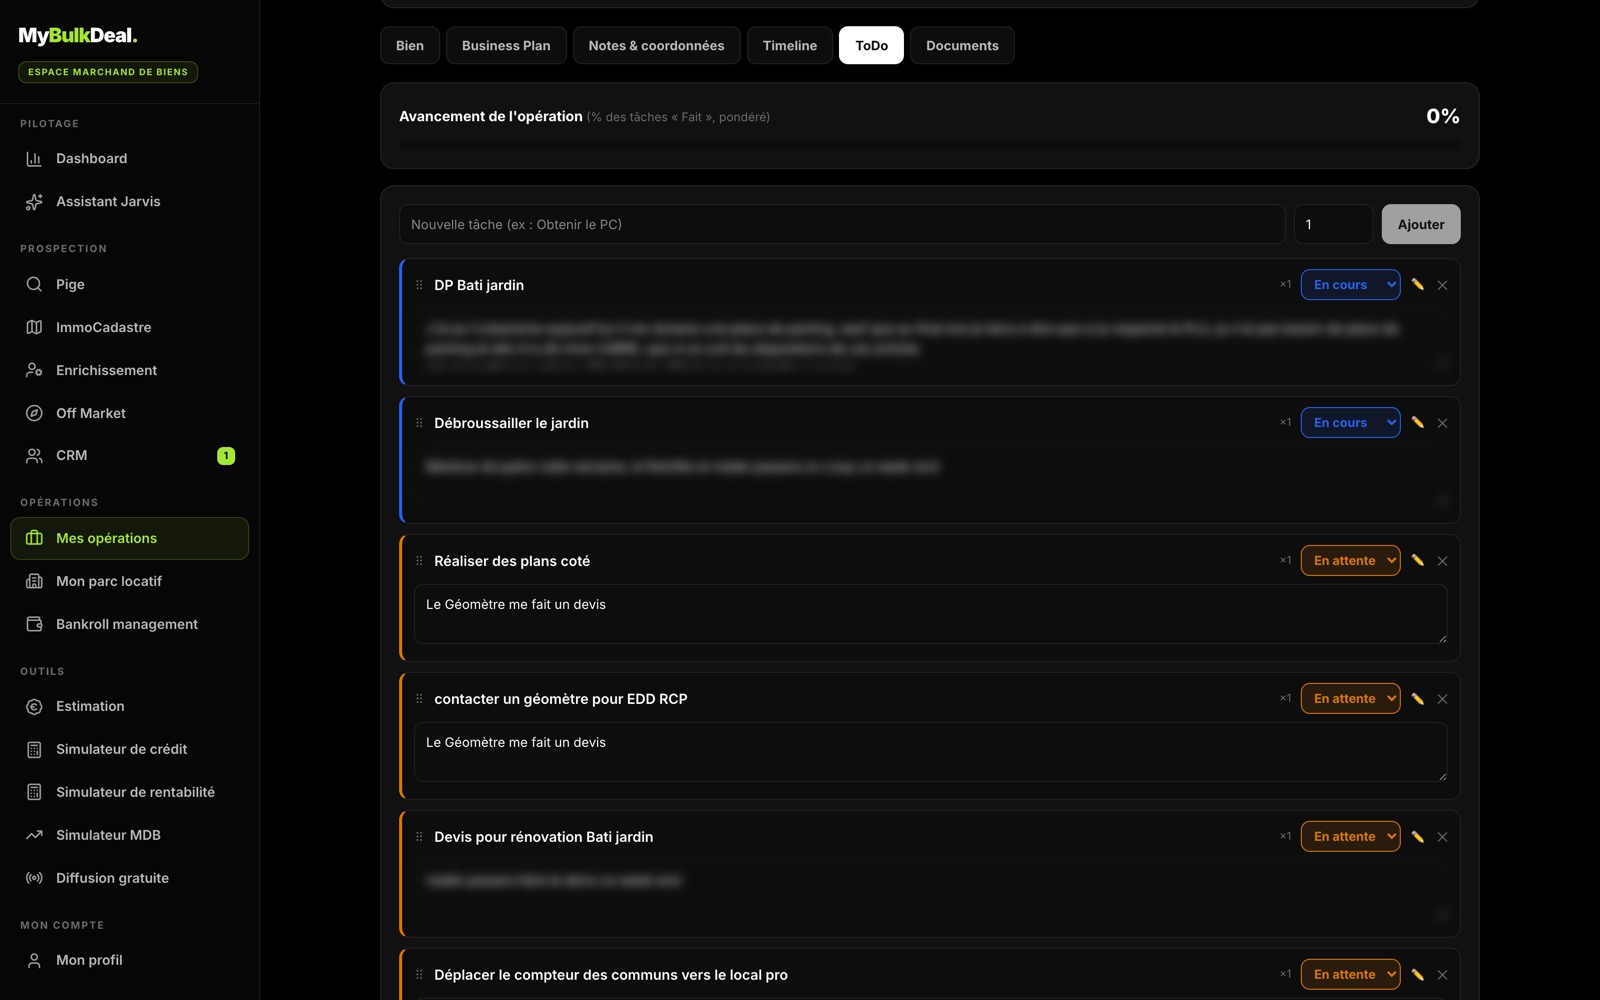Click the task weight number field
This screenshot has height=1000, width=1600.
point(1333,225)
